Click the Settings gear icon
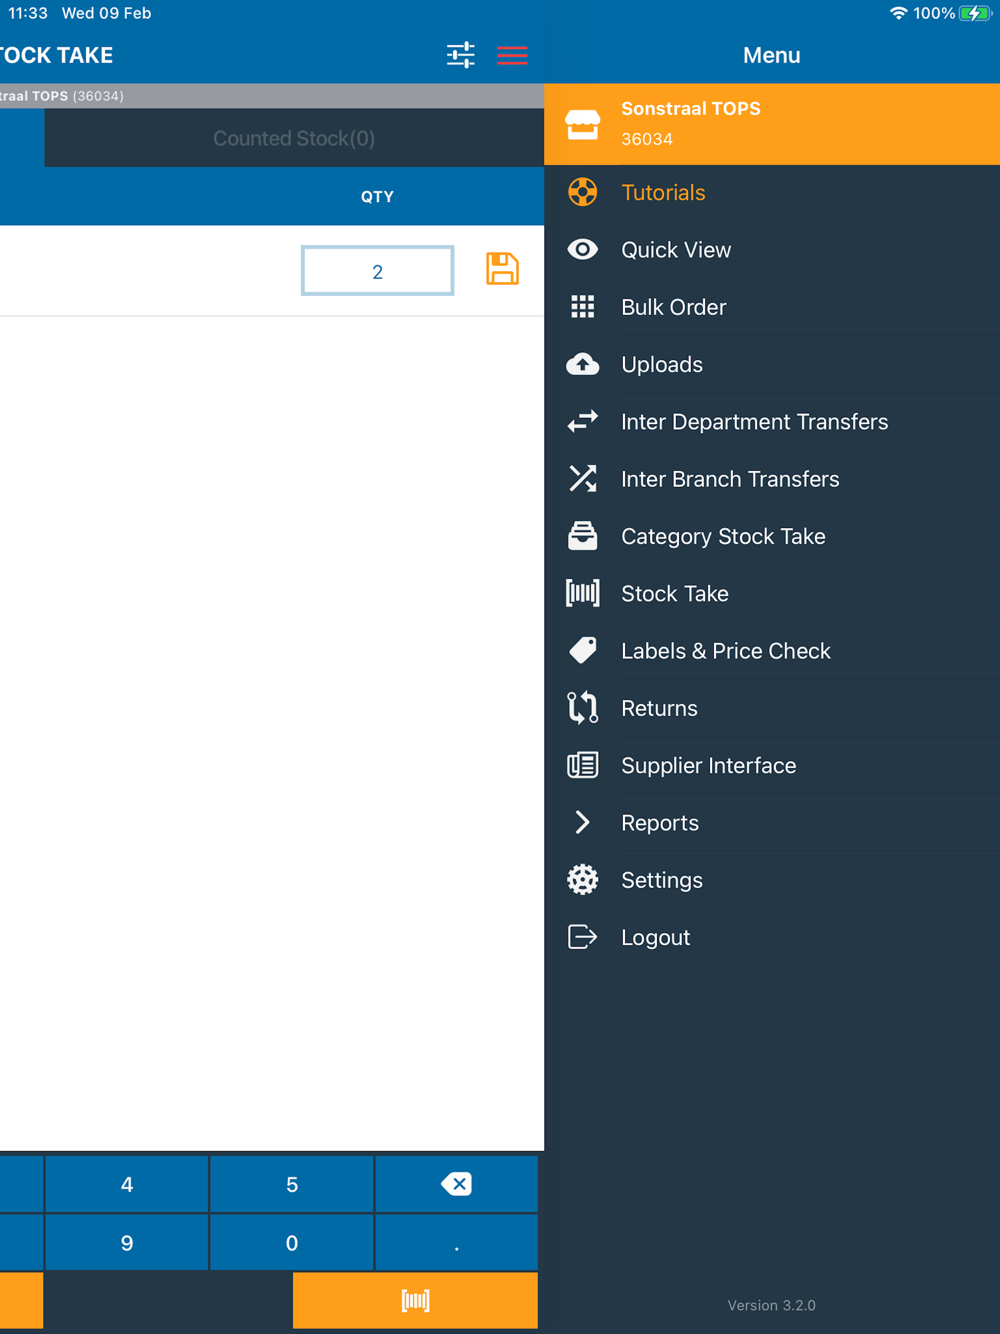Viewport: 1000px width, 1334px height. pos(583,880)
